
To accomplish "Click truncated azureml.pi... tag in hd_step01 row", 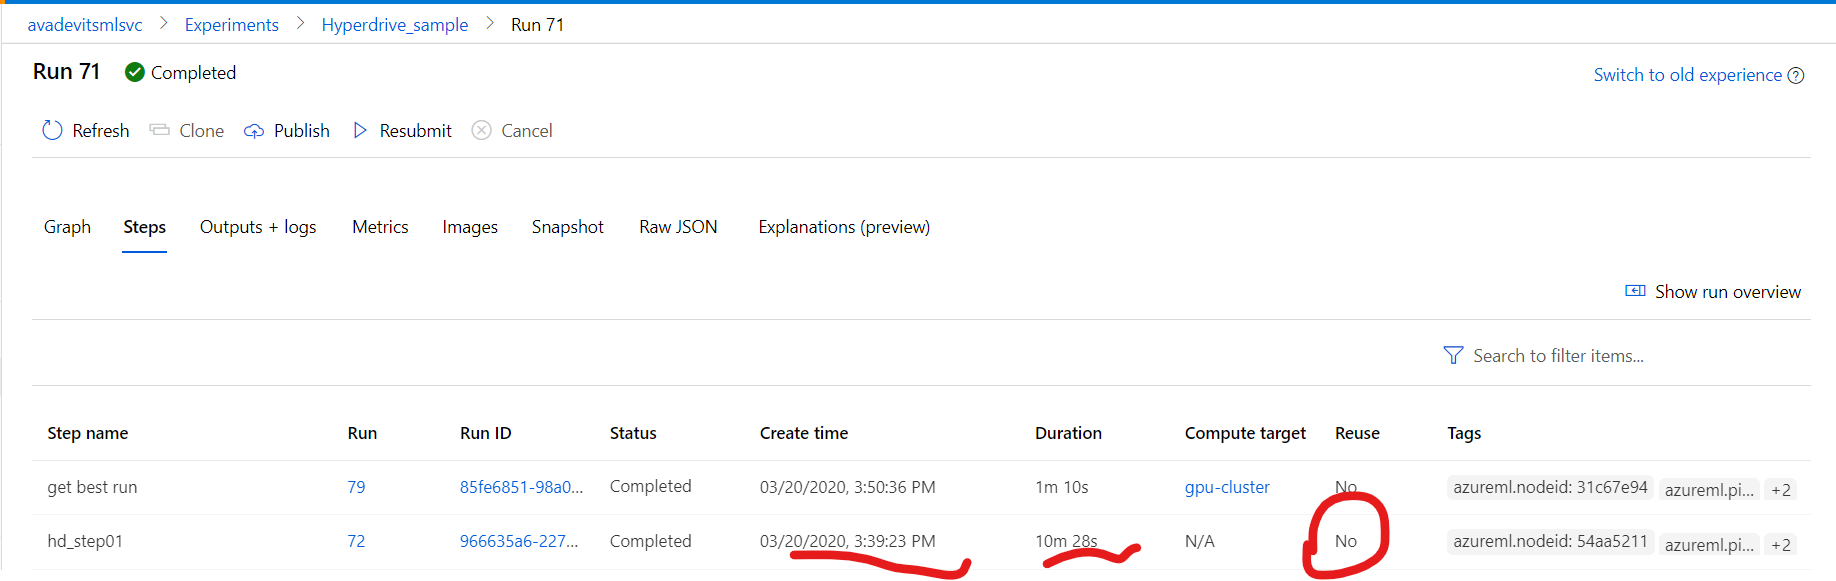I will coord(1709,545).
